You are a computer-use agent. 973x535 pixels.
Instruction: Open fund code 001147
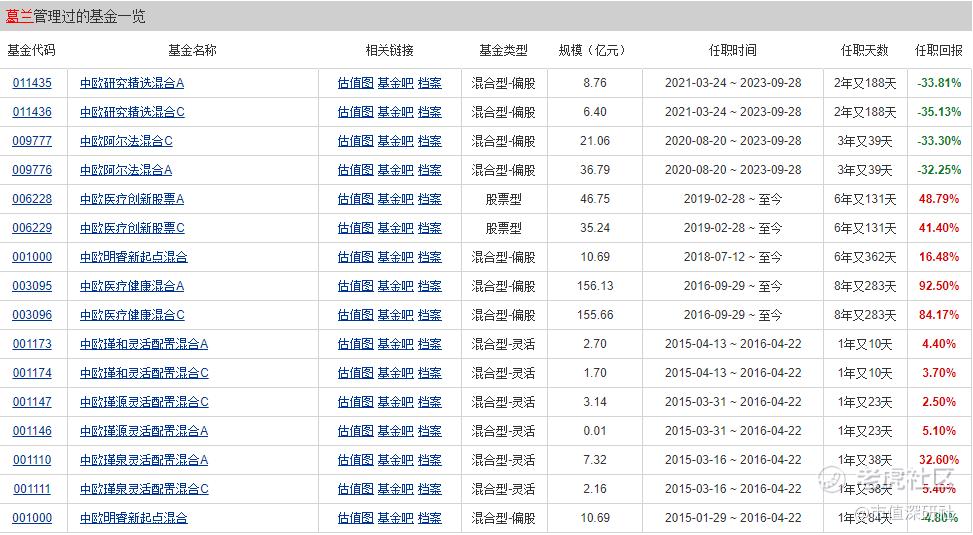point(32,402)
